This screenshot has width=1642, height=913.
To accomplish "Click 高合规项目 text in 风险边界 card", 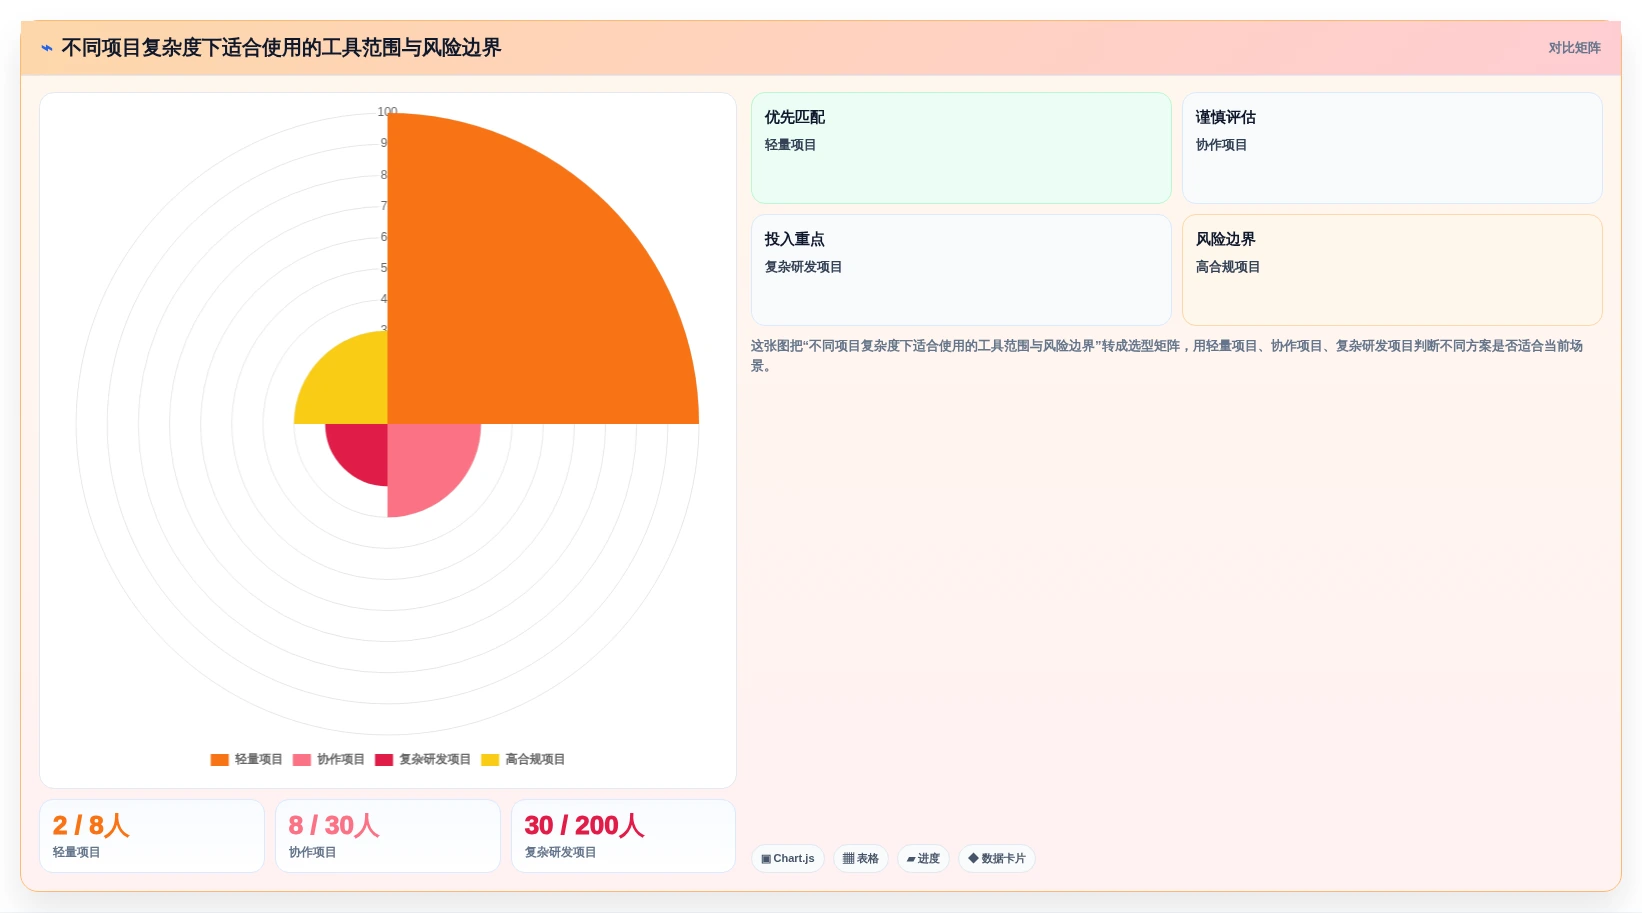I will [1228, 267].
